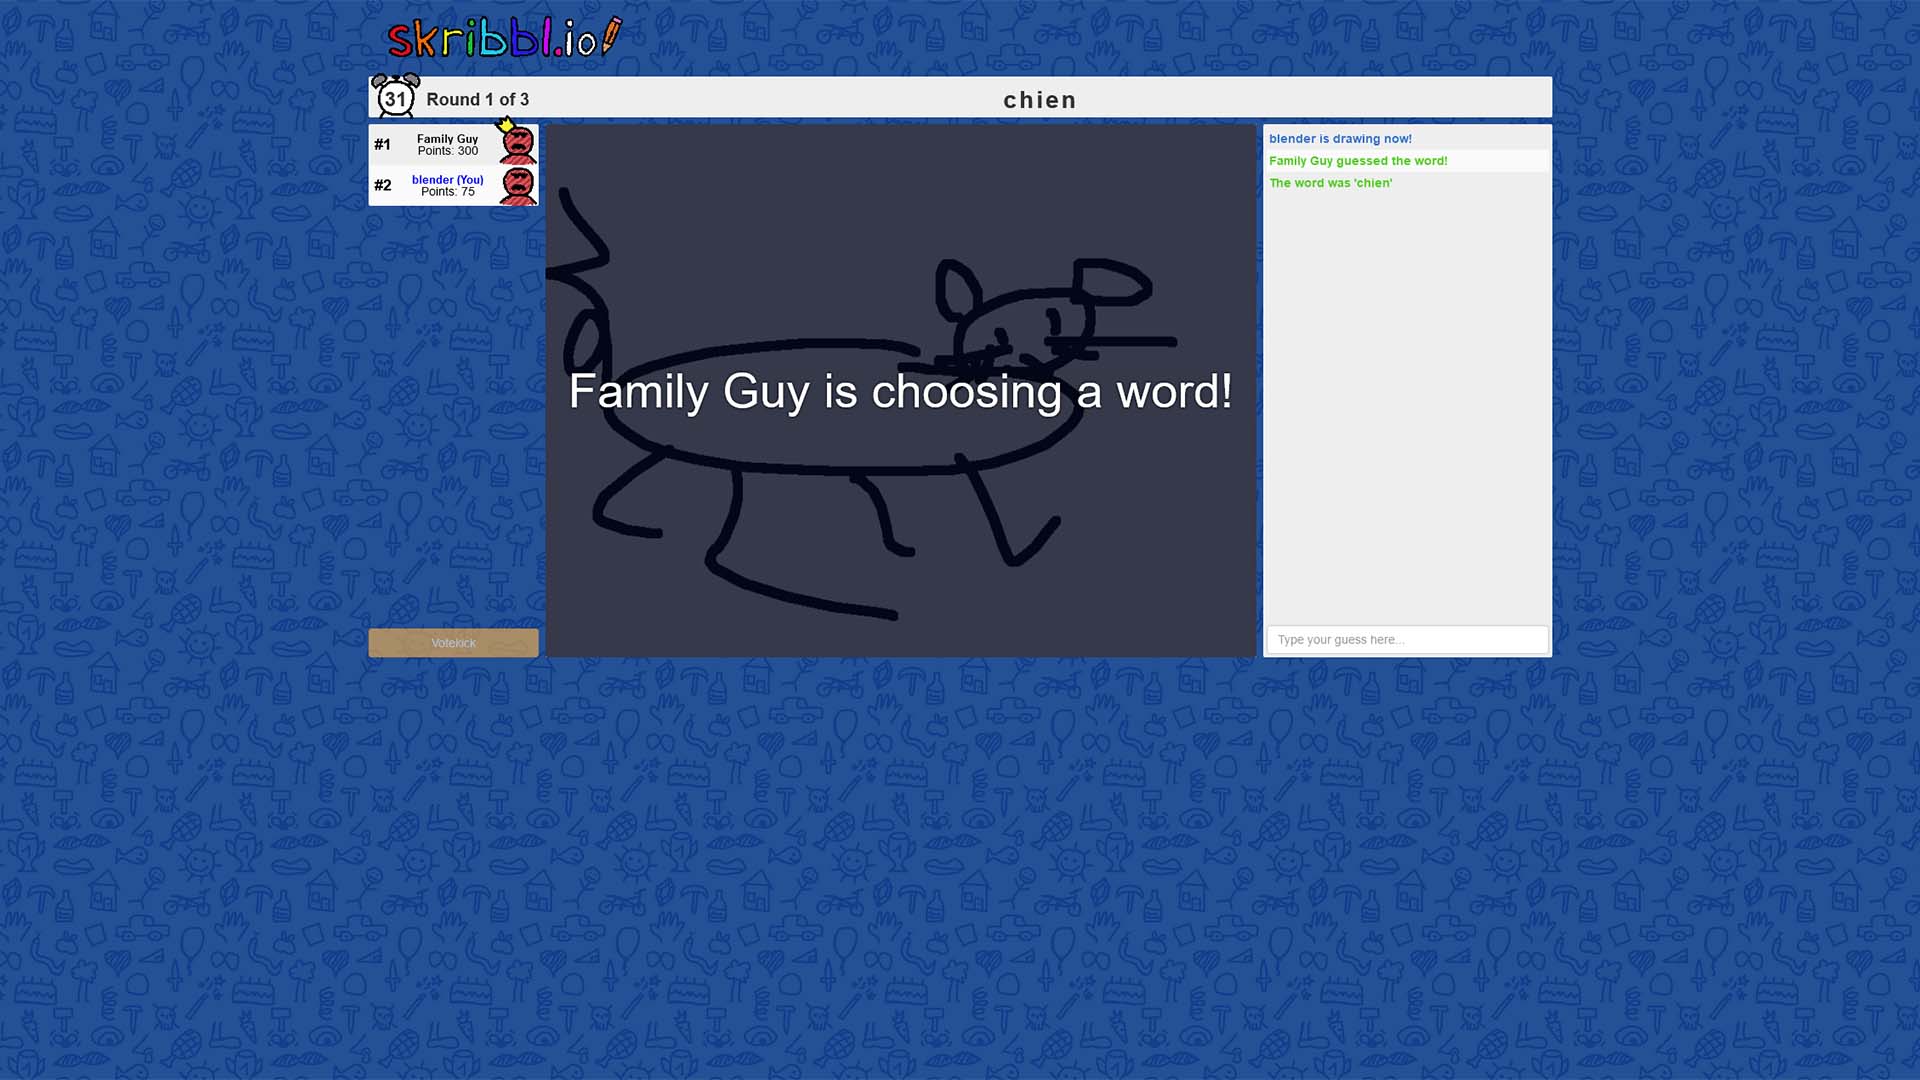The image size is (1920, 1080).
Task: Click the skribbl.io logo
Action: [504, 38]
